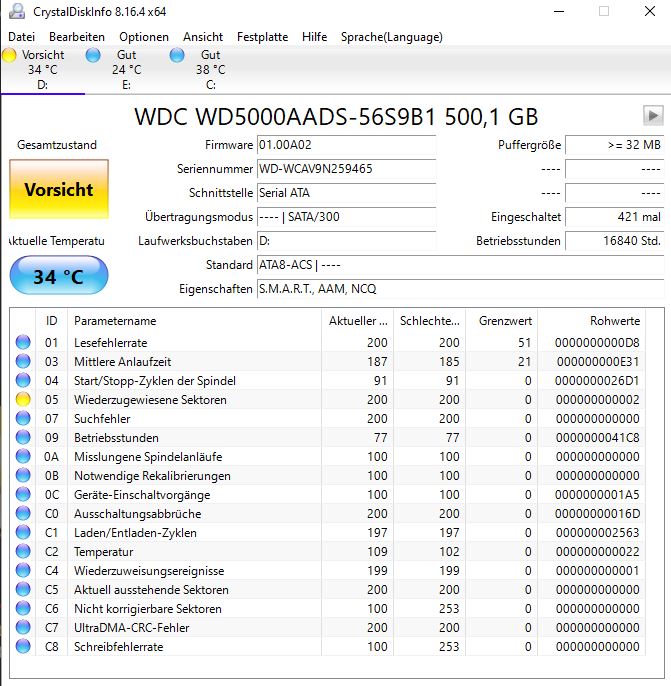Click status icon for Nicht korrigierbare Sektoren
The image size is (671, 686).
coord(23,609)
